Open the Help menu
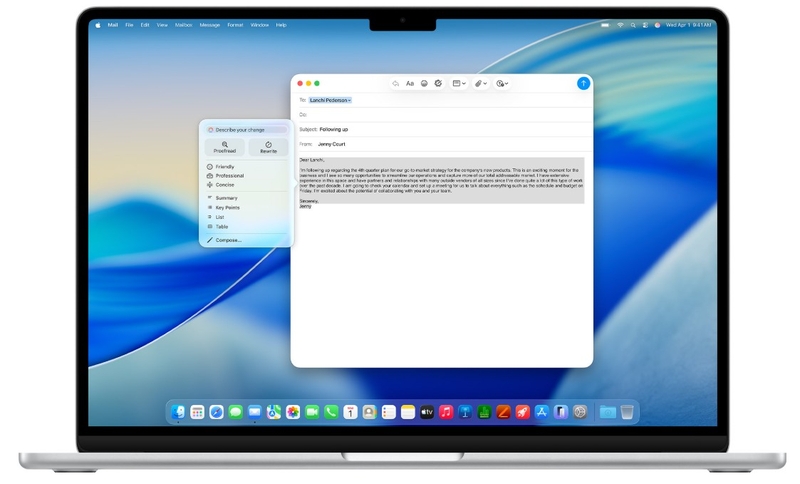800x484 pixels. pos(281,24)
